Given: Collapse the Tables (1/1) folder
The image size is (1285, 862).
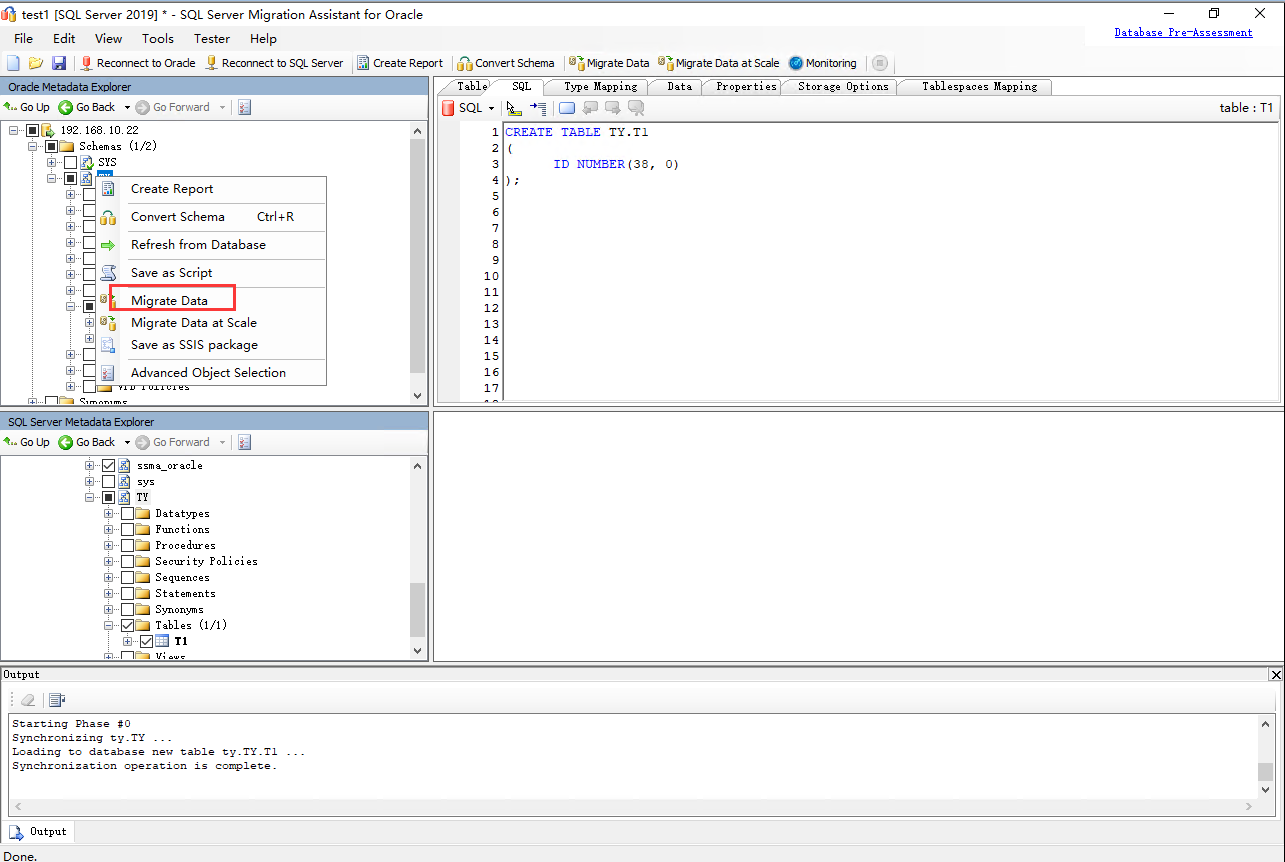Looking at the screenshot, I should tap(109, 625).
